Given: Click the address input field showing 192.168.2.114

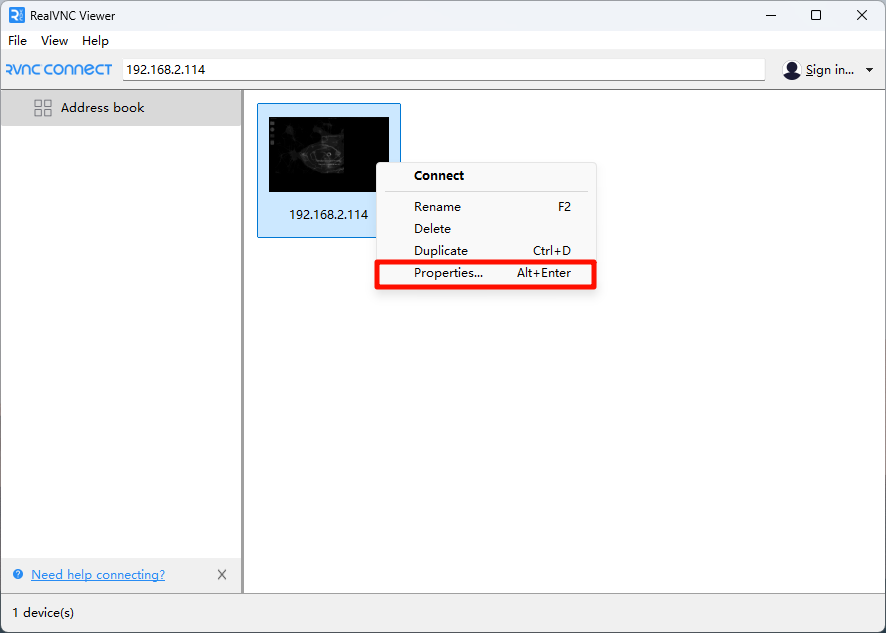Looking at the screenshot, I should pyautogui.click(x=440, y=69).
